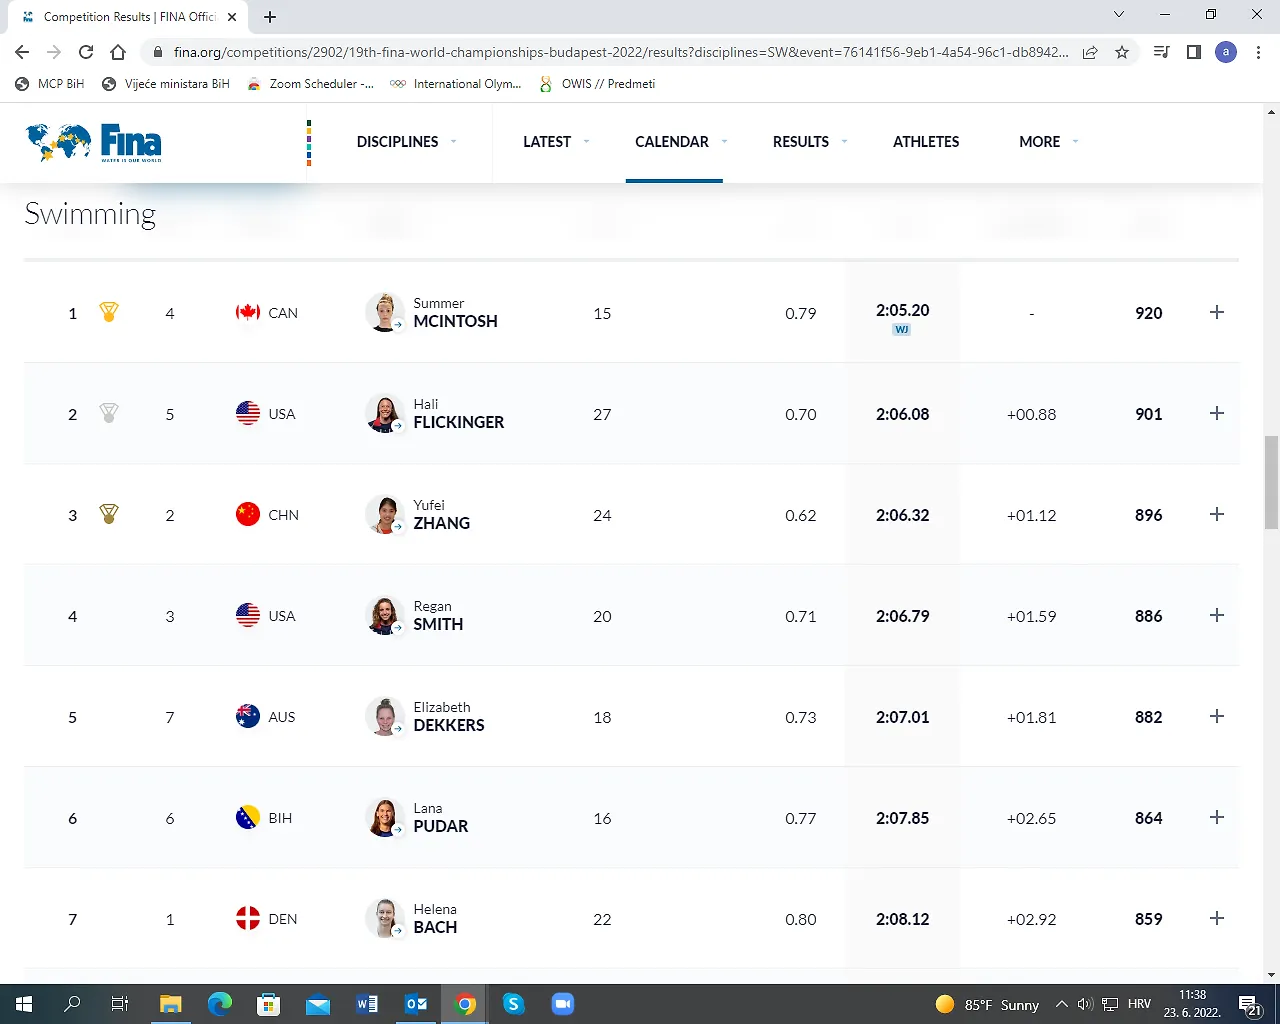
Task: Reload the page with browser refresh icon
Action: (x=86, y=52)
